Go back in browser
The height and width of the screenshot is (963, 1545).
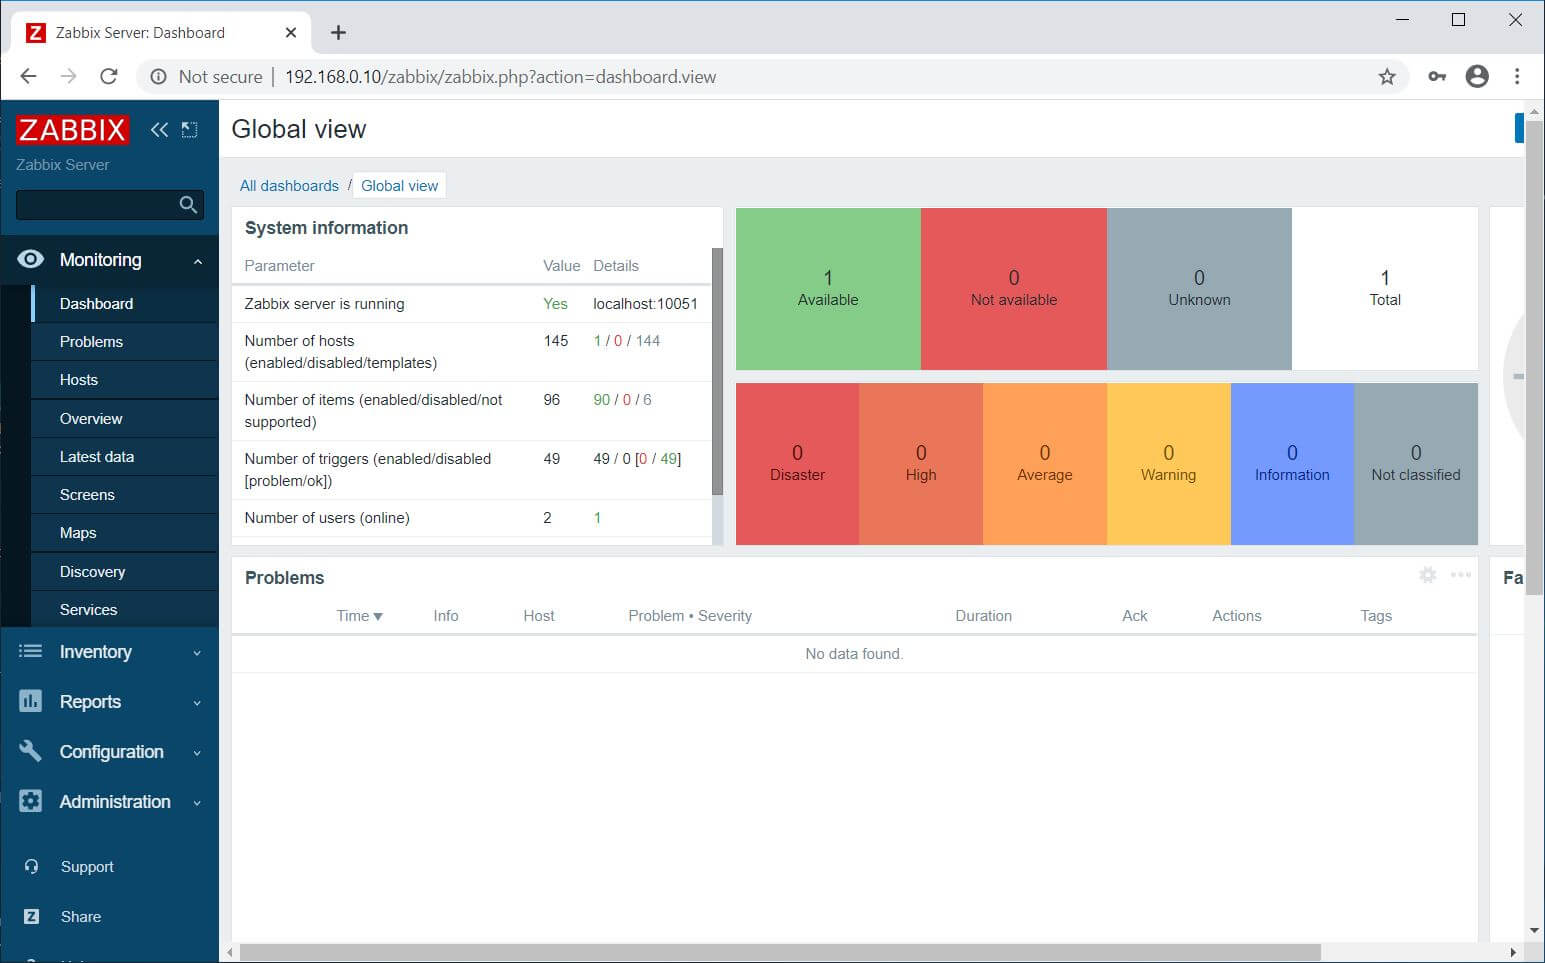point(28,77)
